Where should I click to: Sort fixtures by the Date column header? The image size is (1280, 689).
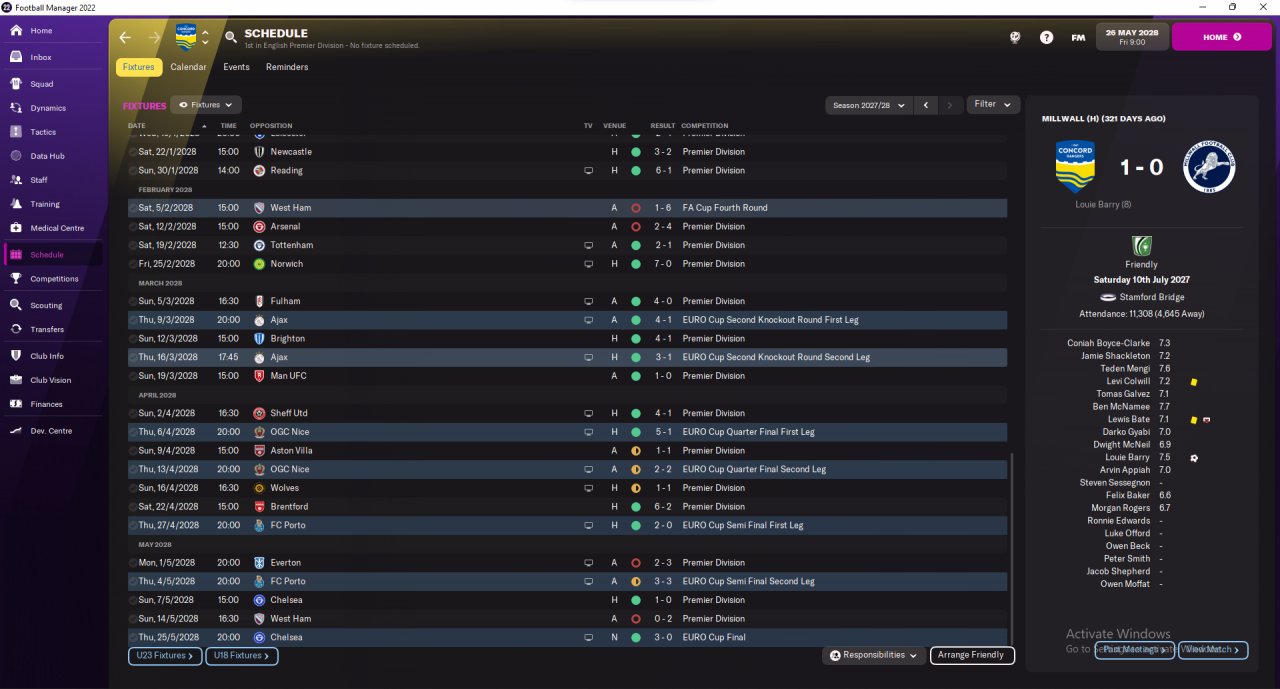(137, 126)
